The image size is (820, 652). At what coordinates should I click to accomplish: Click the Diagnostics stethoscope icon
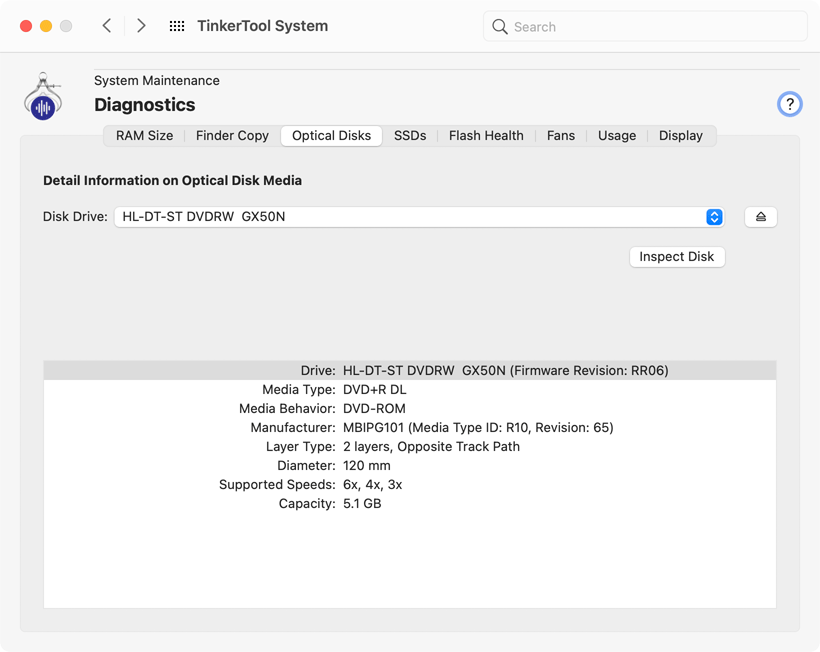tap(43, 97)
